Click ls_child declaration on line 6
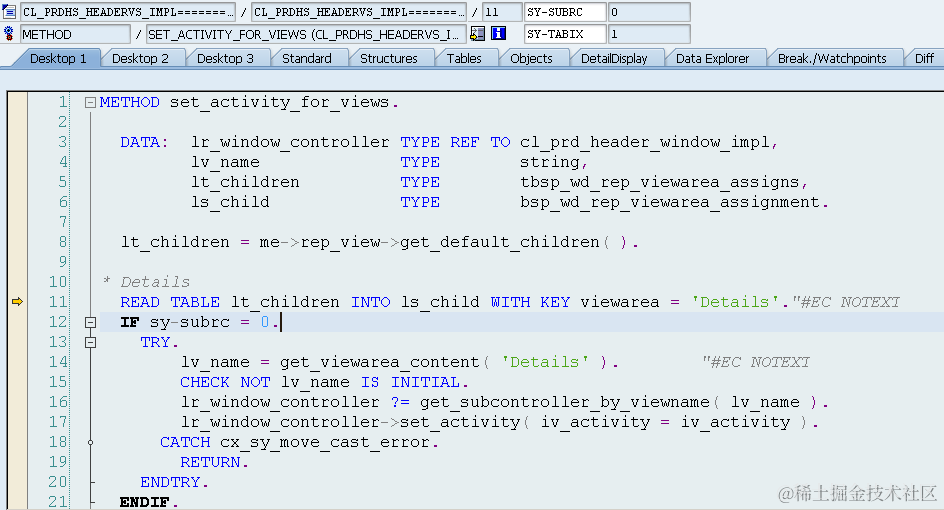The width and height of the screenshot is (944, 510). pyautogui.click(x=230, y=202)
